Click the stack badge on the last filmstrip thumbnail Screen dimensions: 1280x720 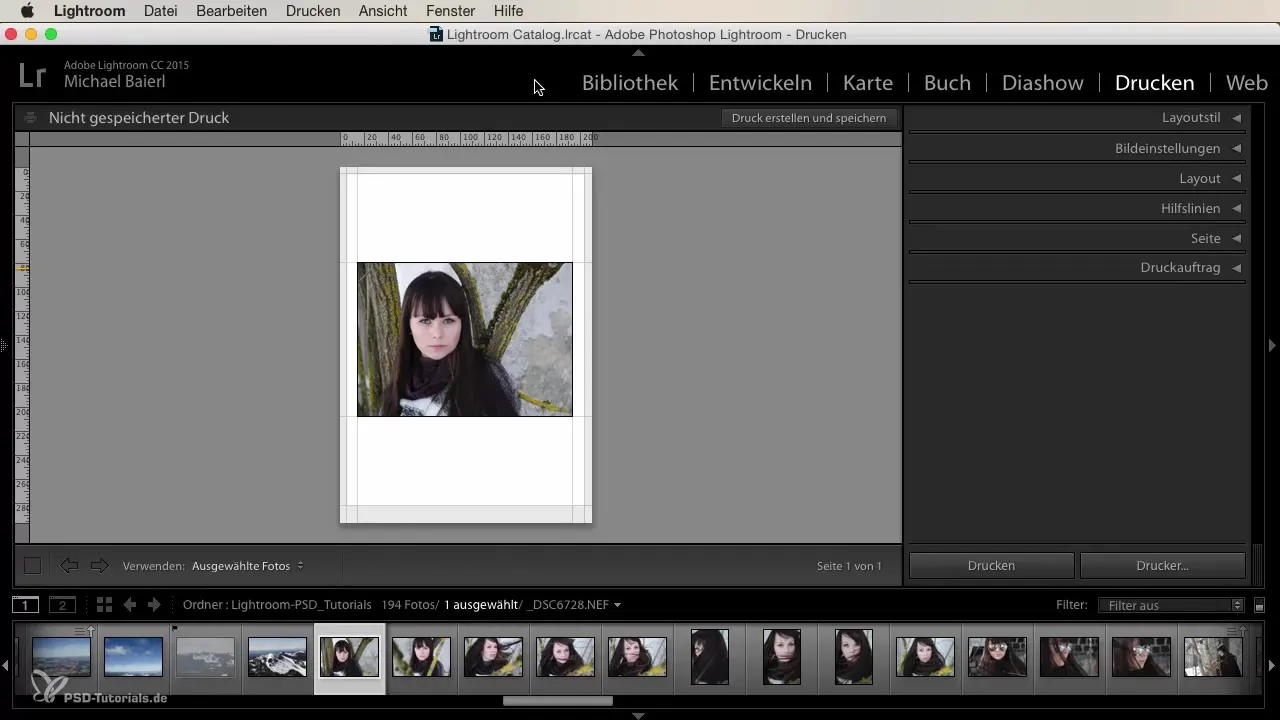click(x=1236, y=631)
